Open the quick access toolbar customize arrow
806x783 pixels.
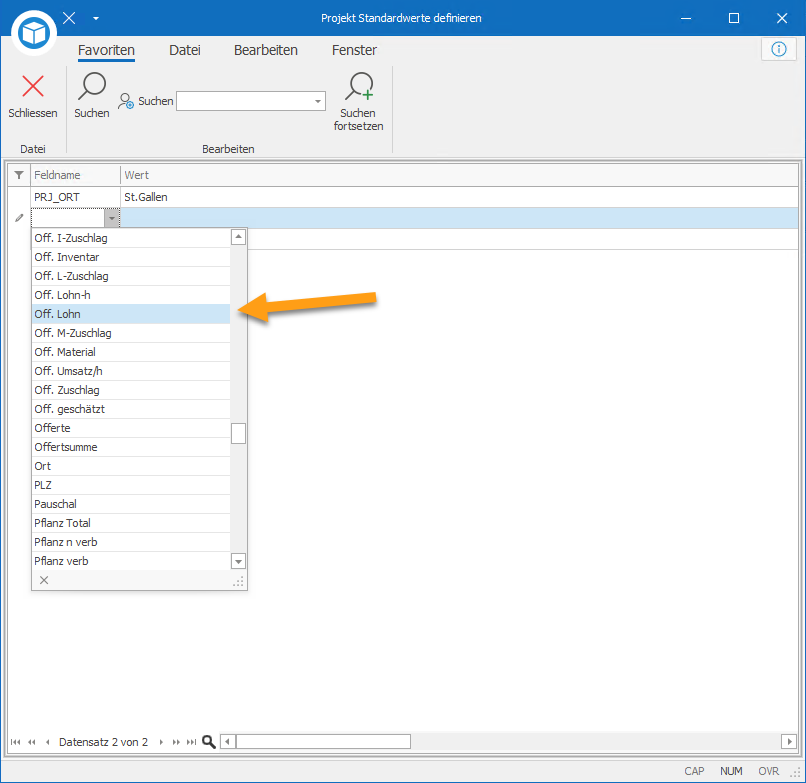click(x=96, y=19)
